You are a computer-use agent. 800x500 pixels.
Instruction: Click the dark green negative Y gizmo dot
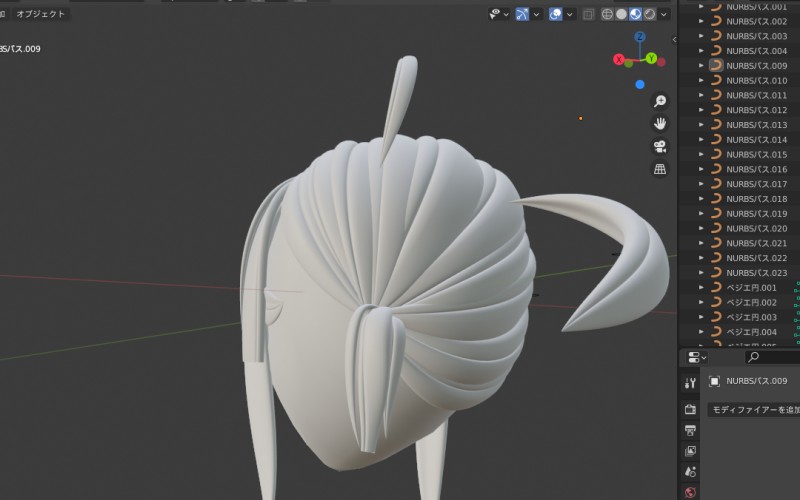(629, 64)
